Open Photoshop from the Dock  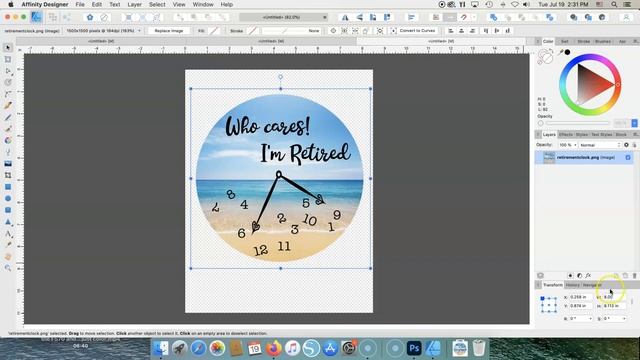coord(414,348)
